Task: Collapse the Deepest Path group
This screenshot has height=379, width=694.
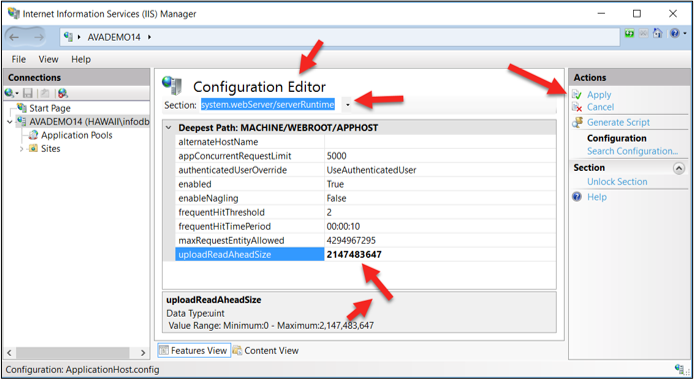Action: click(169, 128)
